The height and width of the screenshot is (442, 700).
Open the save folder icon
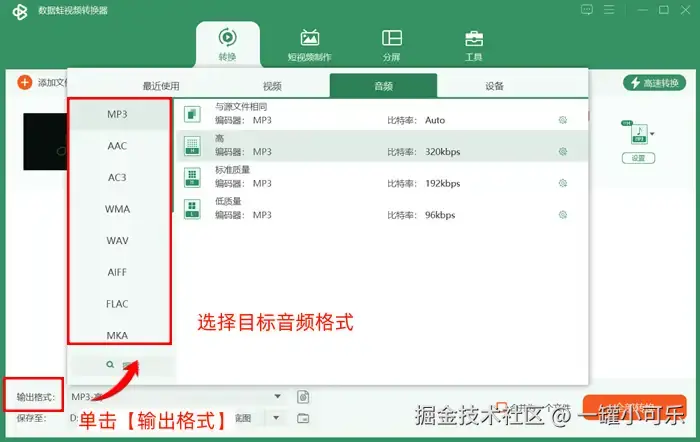(x=303, y=418)
